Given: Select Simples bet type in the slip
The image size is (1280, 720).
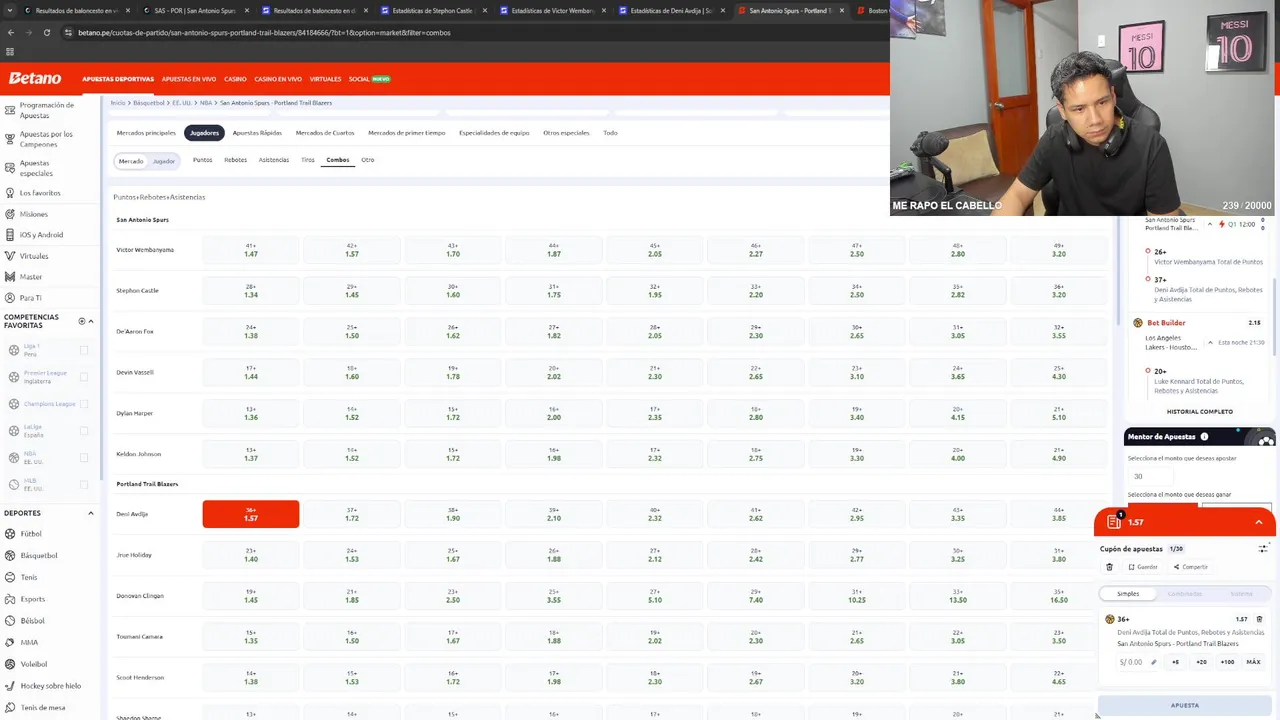Looking at the screenshot, I should point(1128,594).
